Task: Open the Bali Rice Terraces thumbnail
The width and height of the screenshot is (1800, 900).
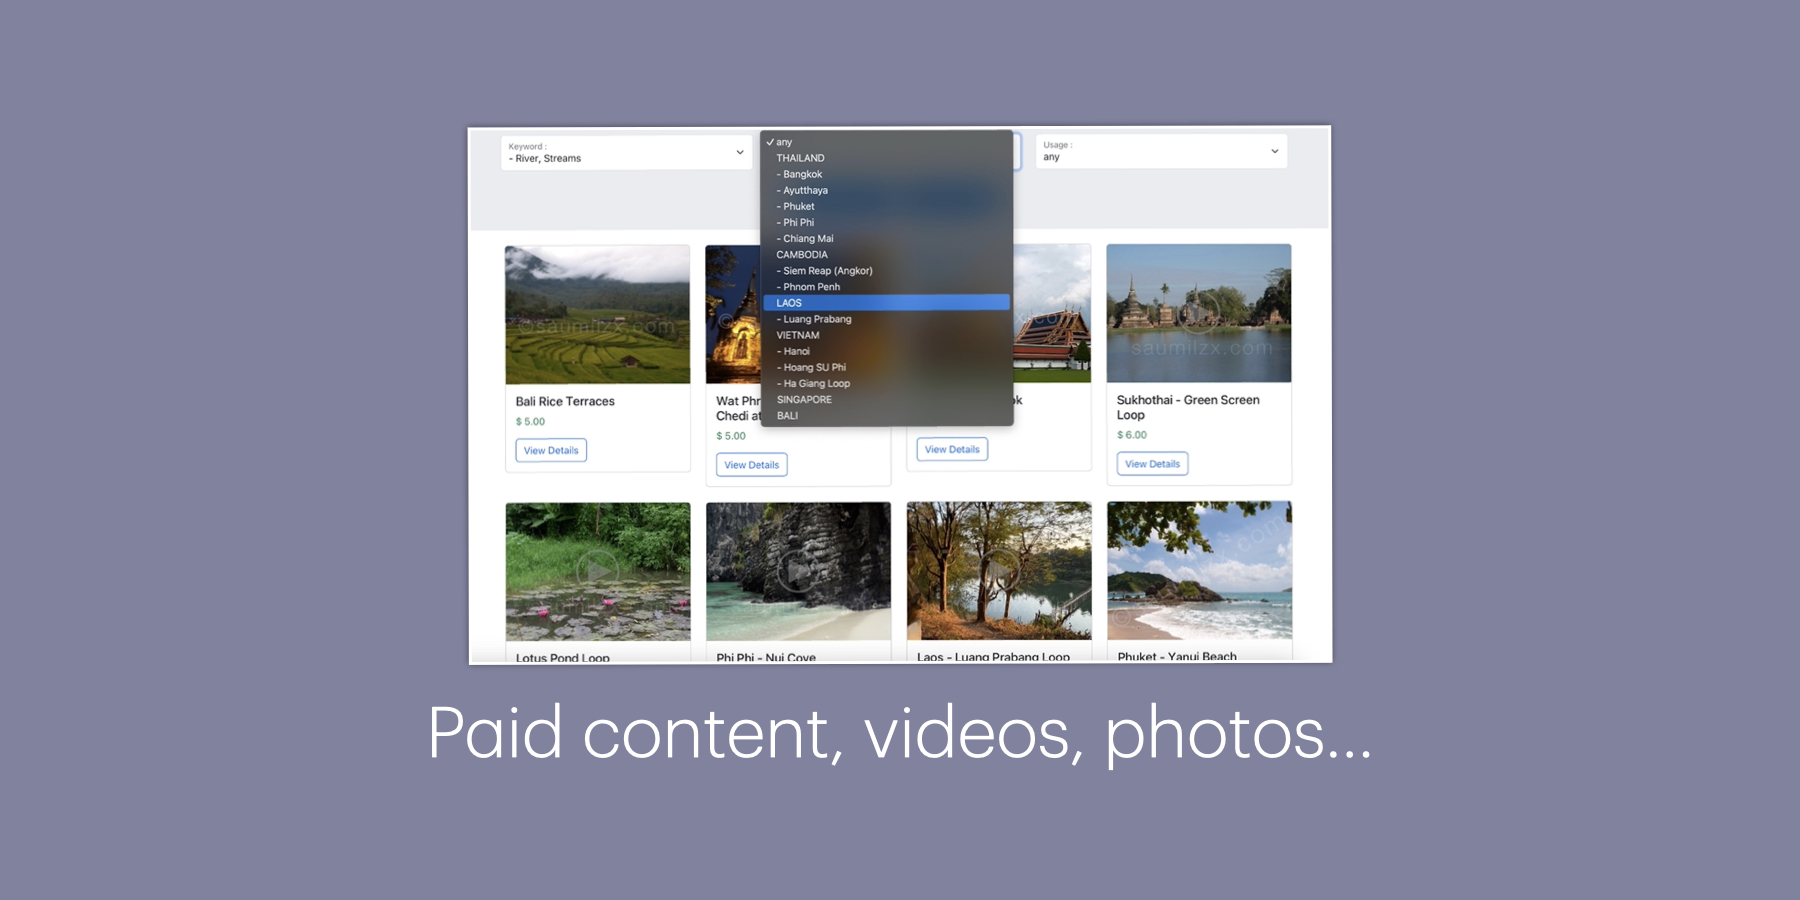Action: pyautogui.click(x=598, y=314)
